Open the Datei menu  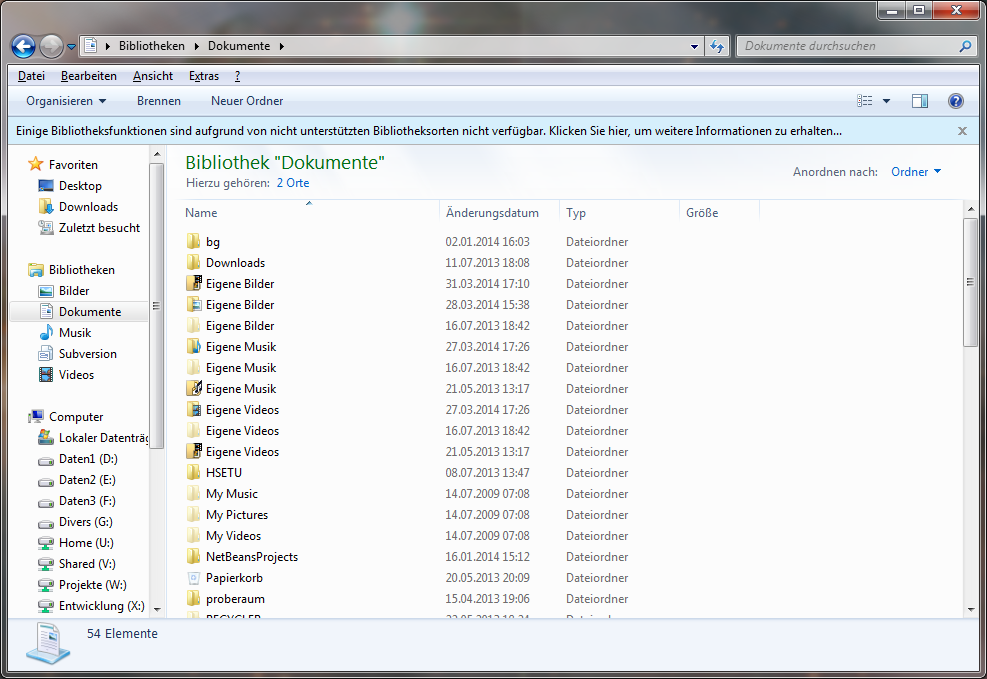(31, 76)
